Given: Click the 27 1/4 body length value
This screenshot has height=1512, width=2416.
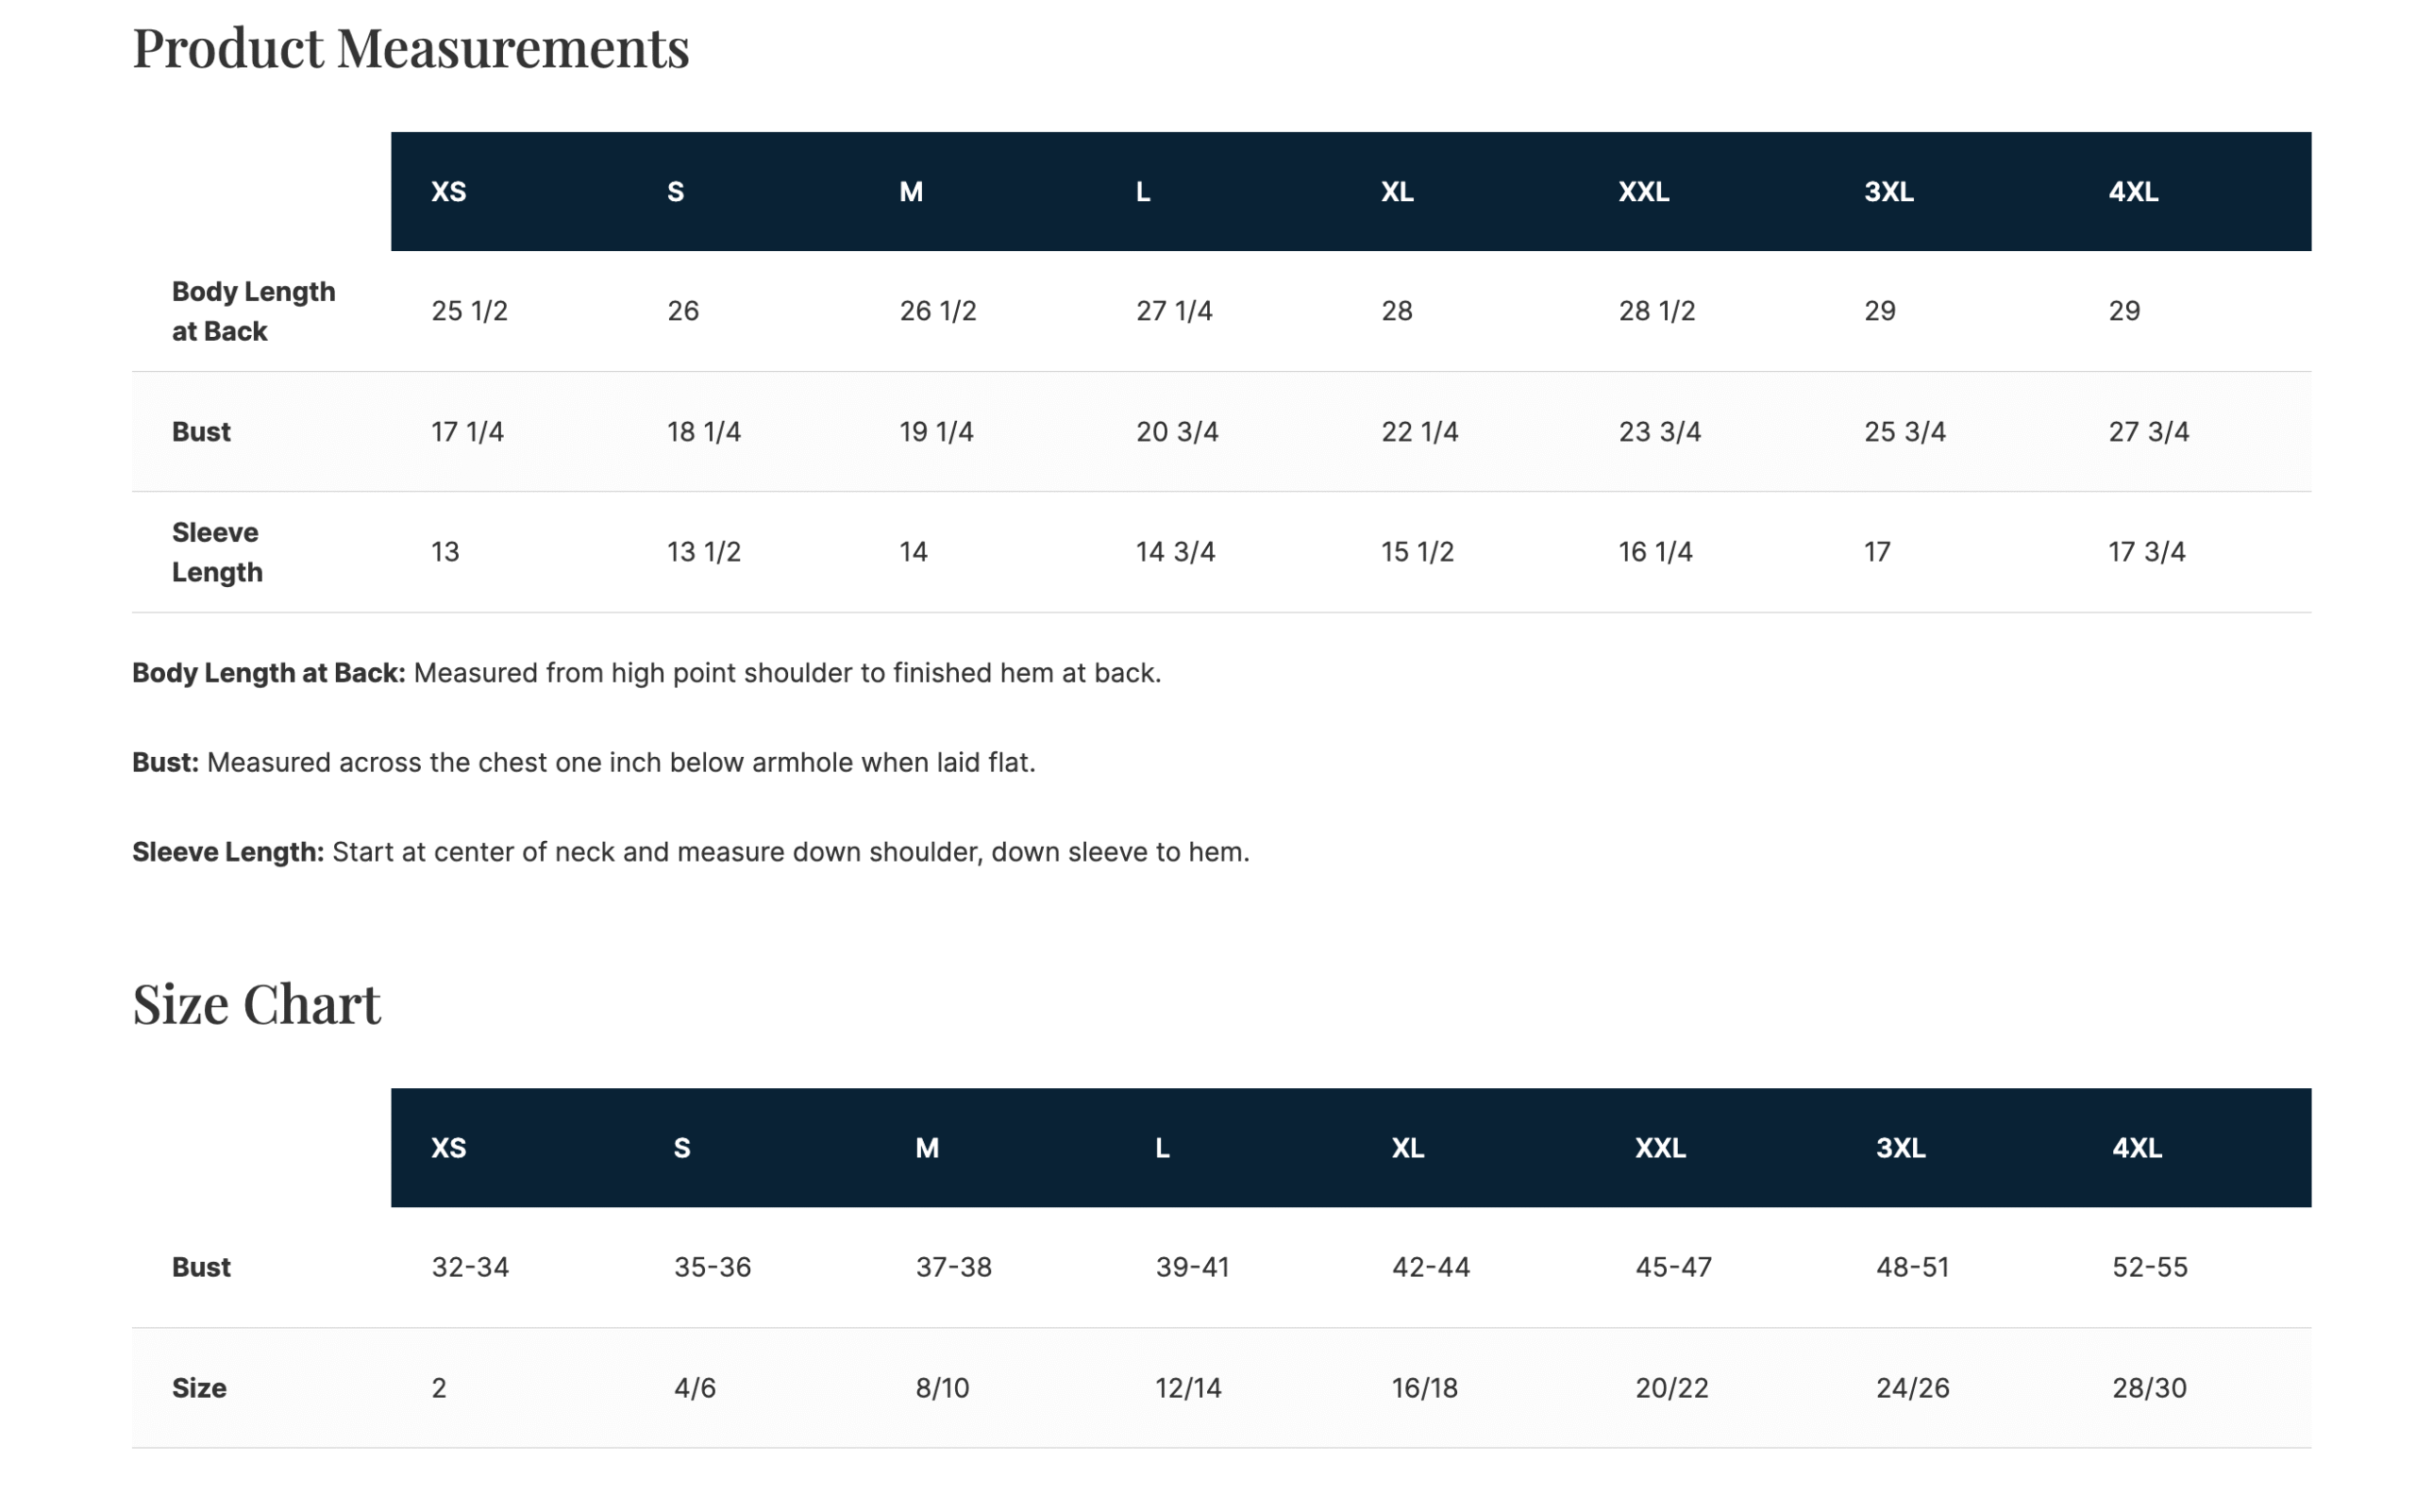Looking at the screenshot, I should pyautogui.click(x=1174, y=311).
